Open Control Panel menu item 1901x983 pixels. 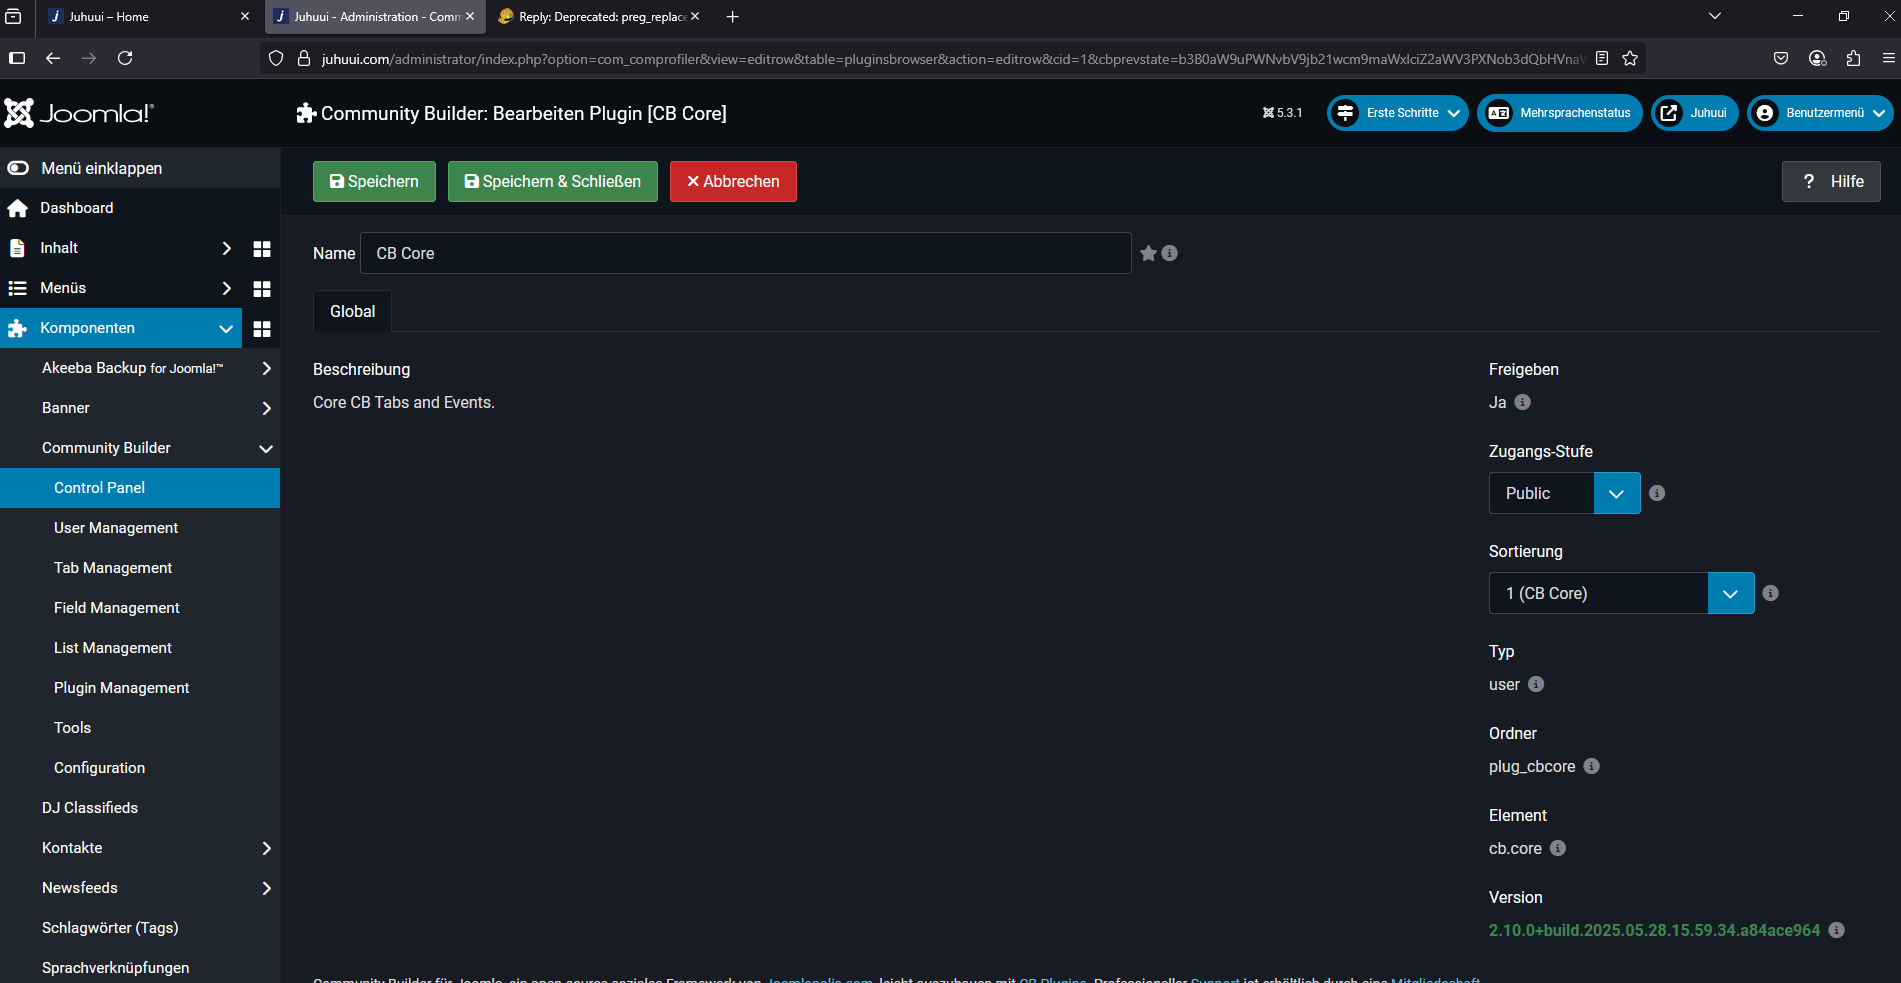(140, 488)
